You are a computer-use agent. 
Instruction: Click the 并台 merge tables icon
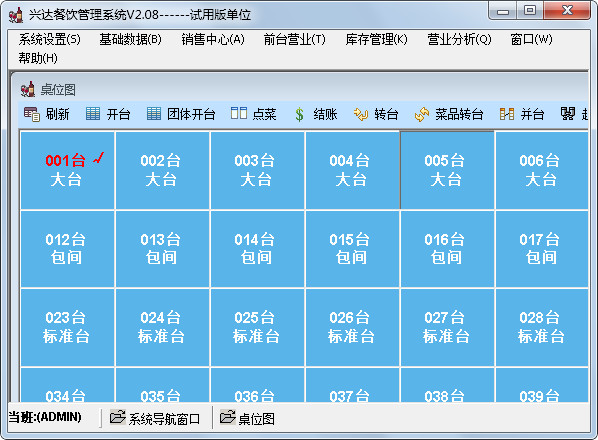tap(507, 114)
